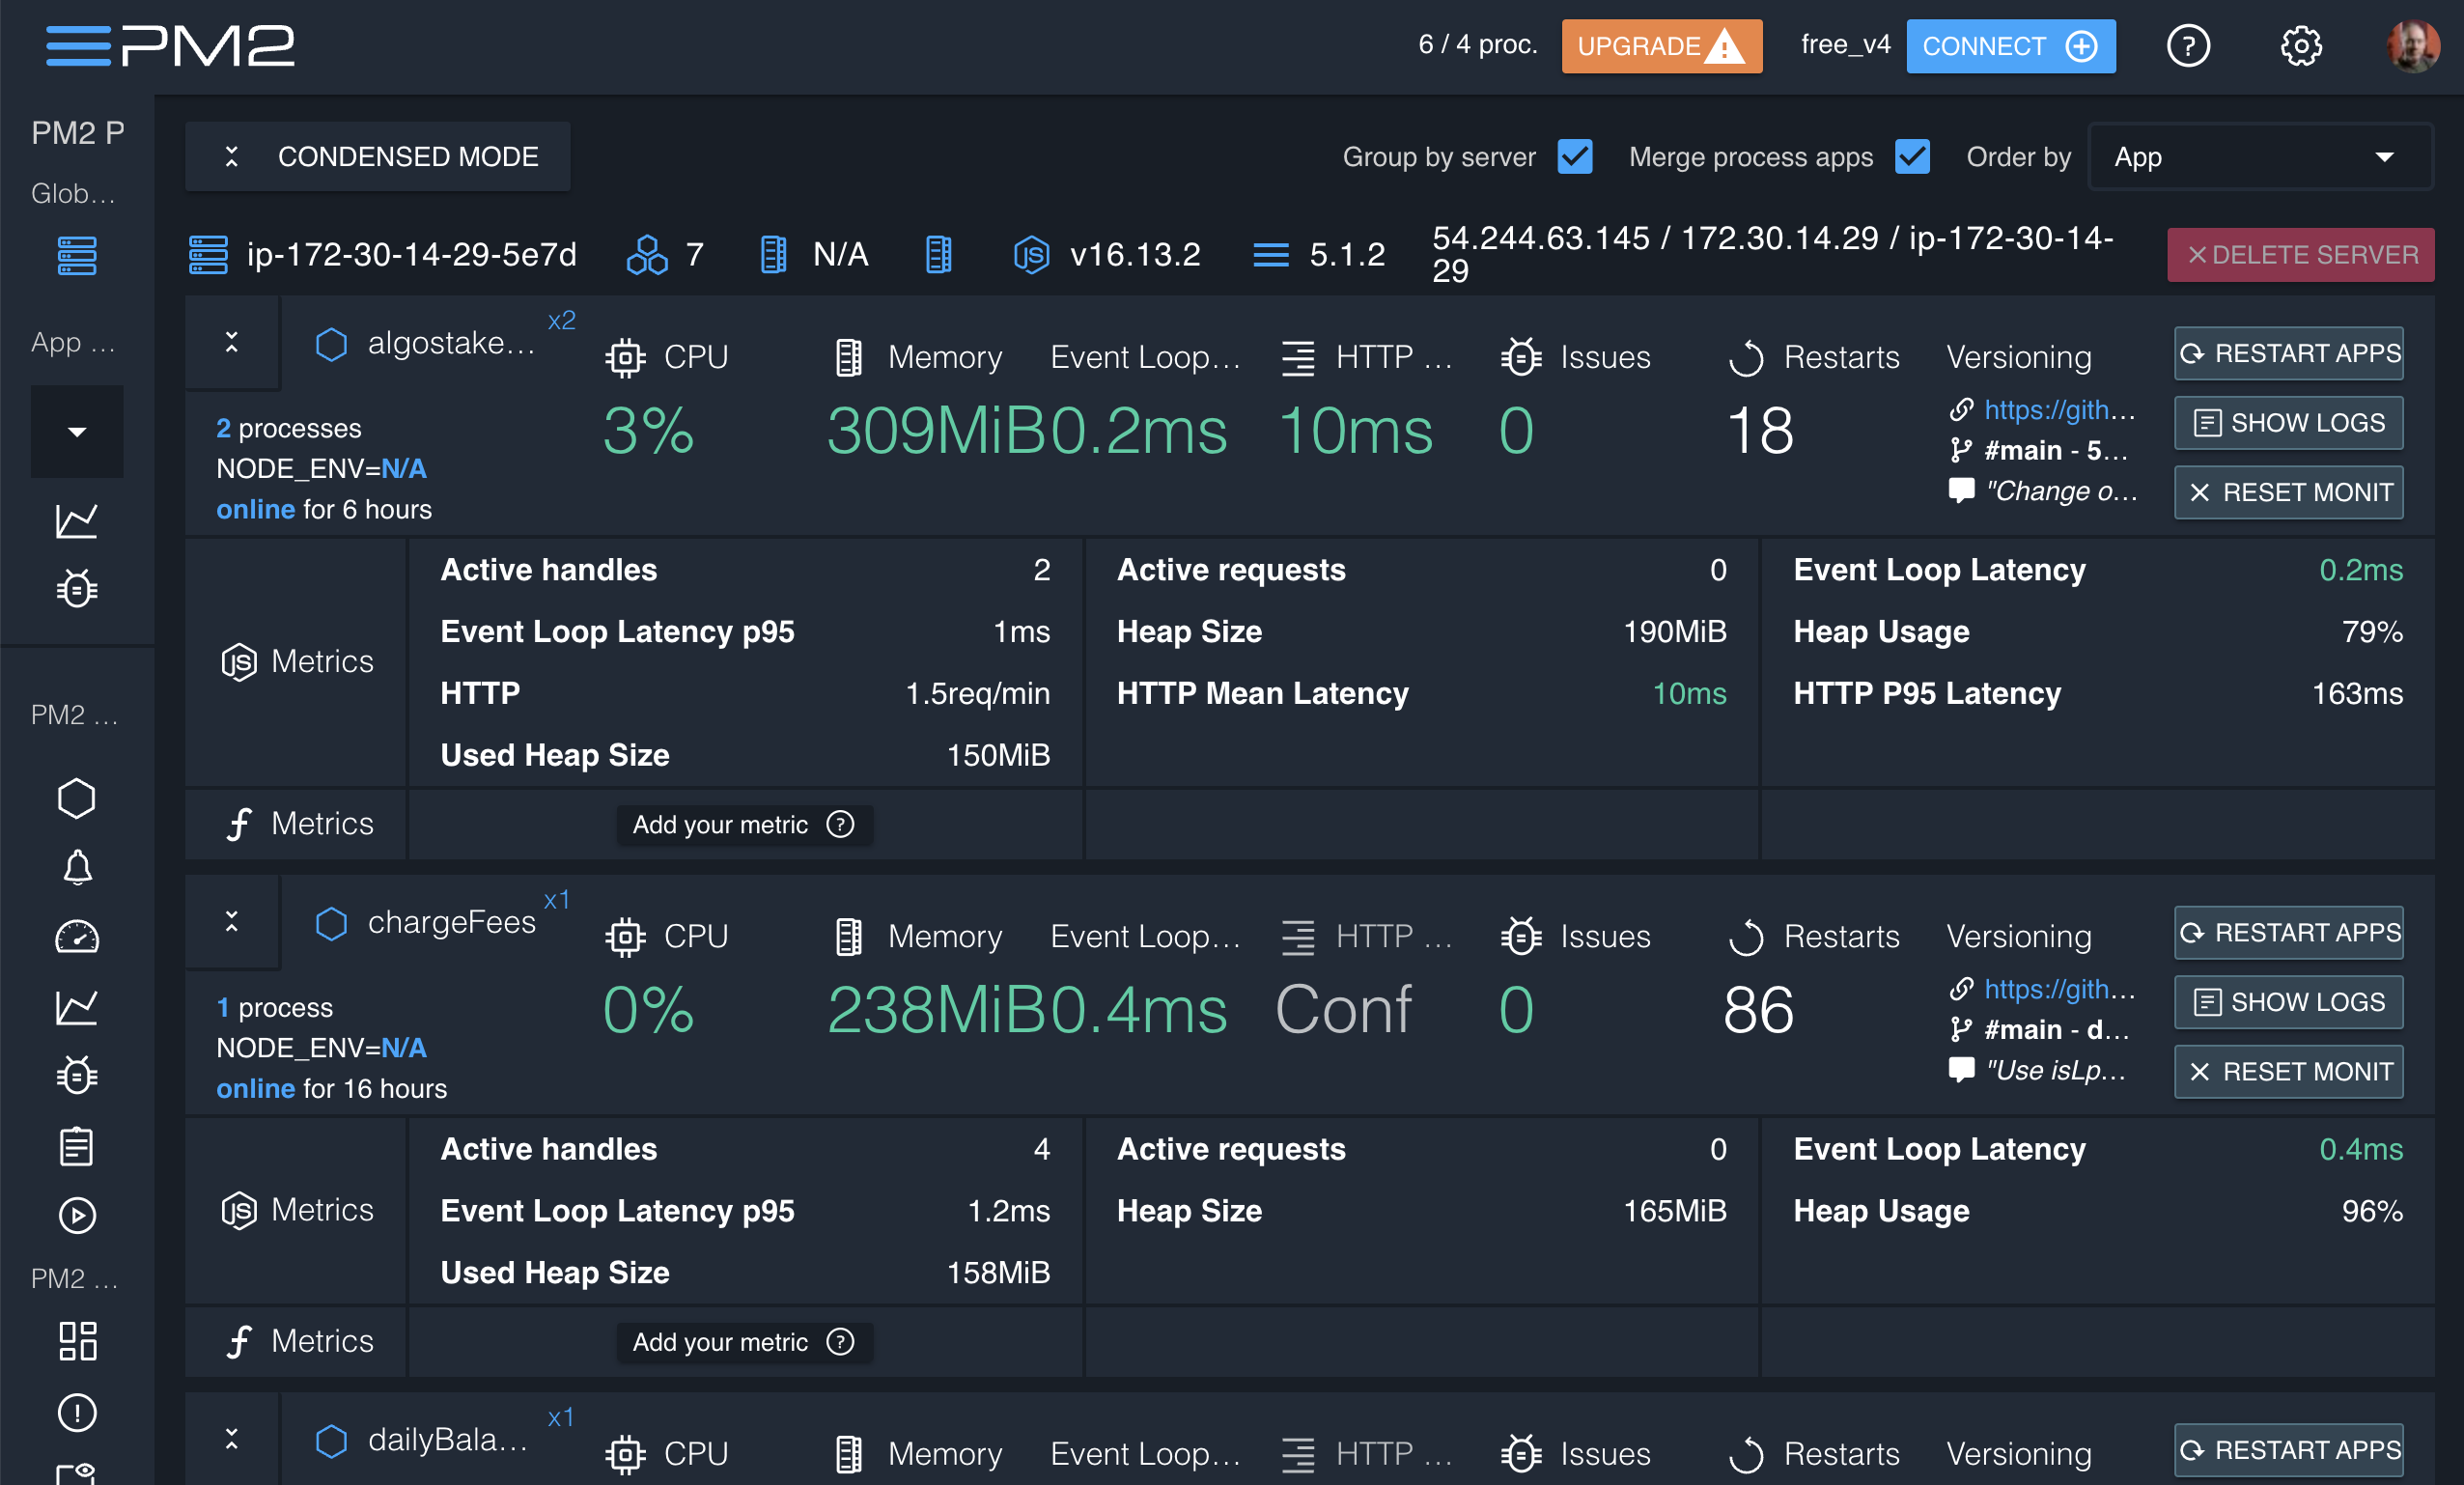Image resolution: width=2464 pixels, height=1485 pixels.
Task: Open the lower sidebar chart icon
Action: [x=77, y=1006]
